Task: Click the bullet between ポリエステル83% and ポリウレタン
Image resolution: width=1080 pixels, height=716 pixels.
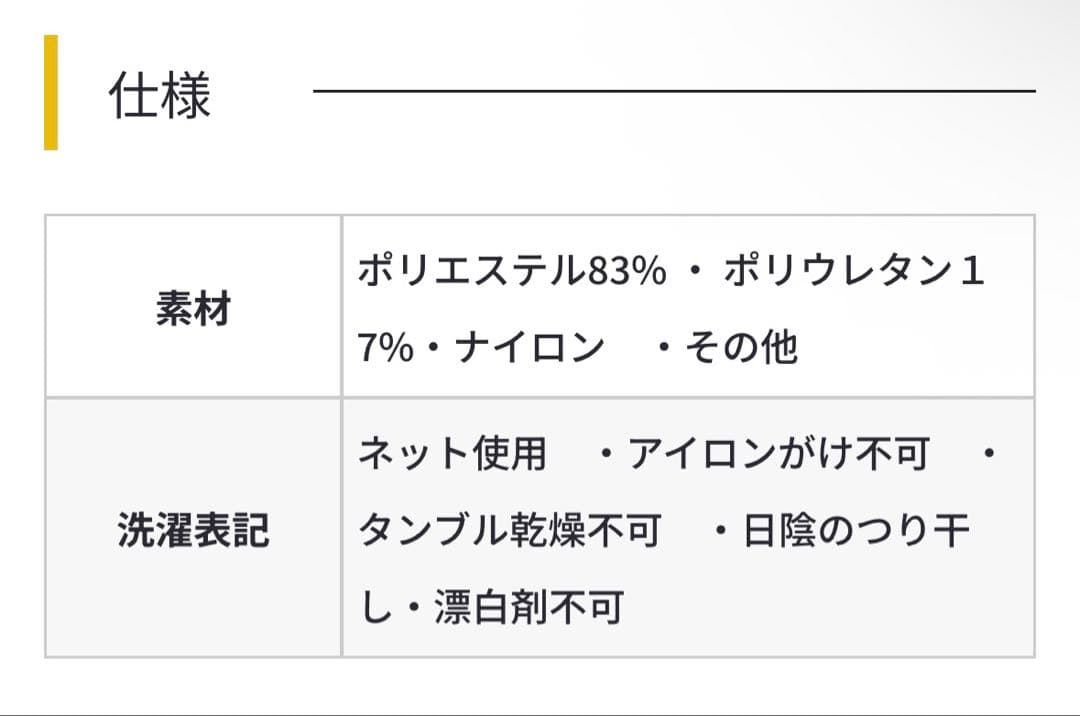Action: pyautogui.click(x=696, y=272)
